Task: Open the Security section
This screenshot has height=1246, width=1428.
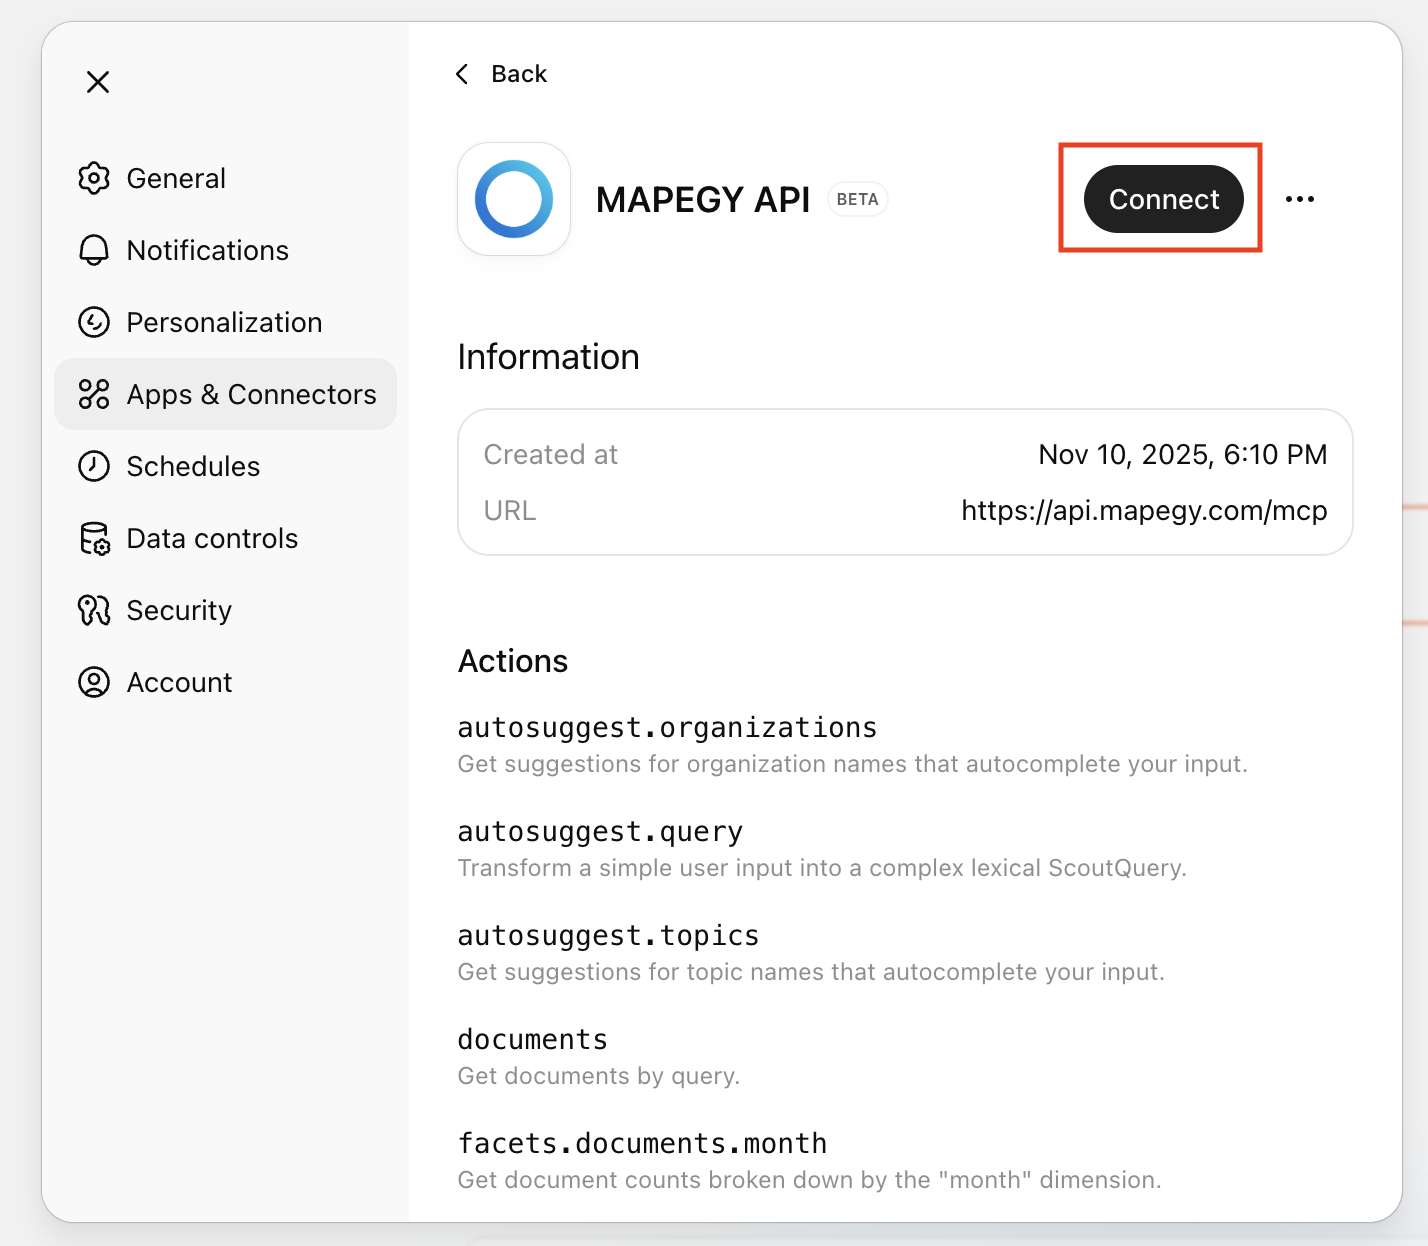Action: [226, 610]
